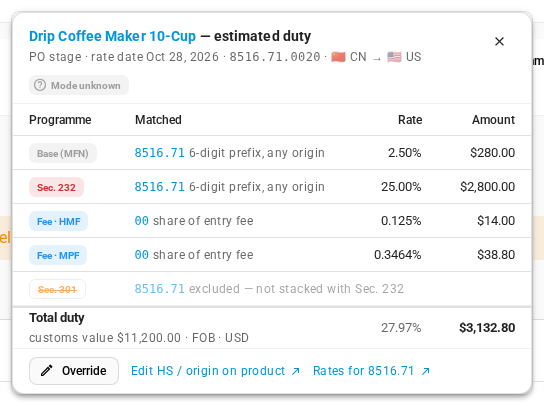
Task: Click the Override button
Action: [x=74, y=371]
